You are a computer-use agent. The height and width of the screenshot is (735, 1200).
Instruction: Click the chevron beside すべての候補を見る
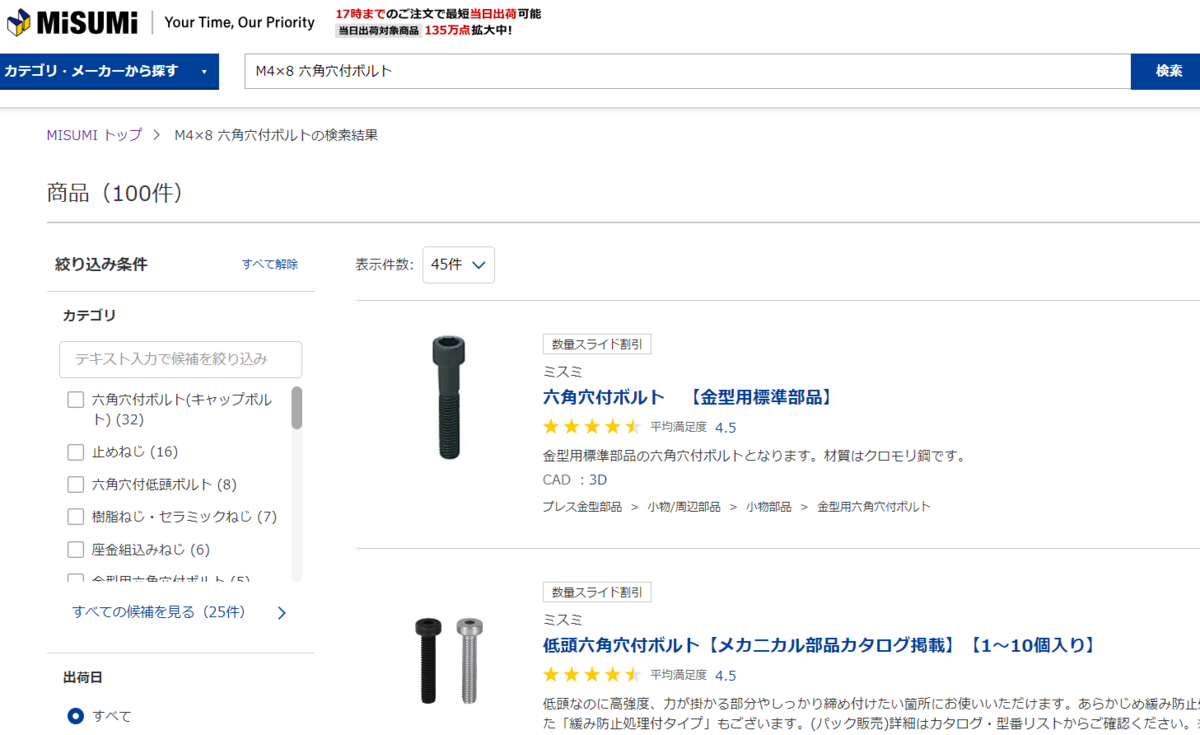[281, 613]
